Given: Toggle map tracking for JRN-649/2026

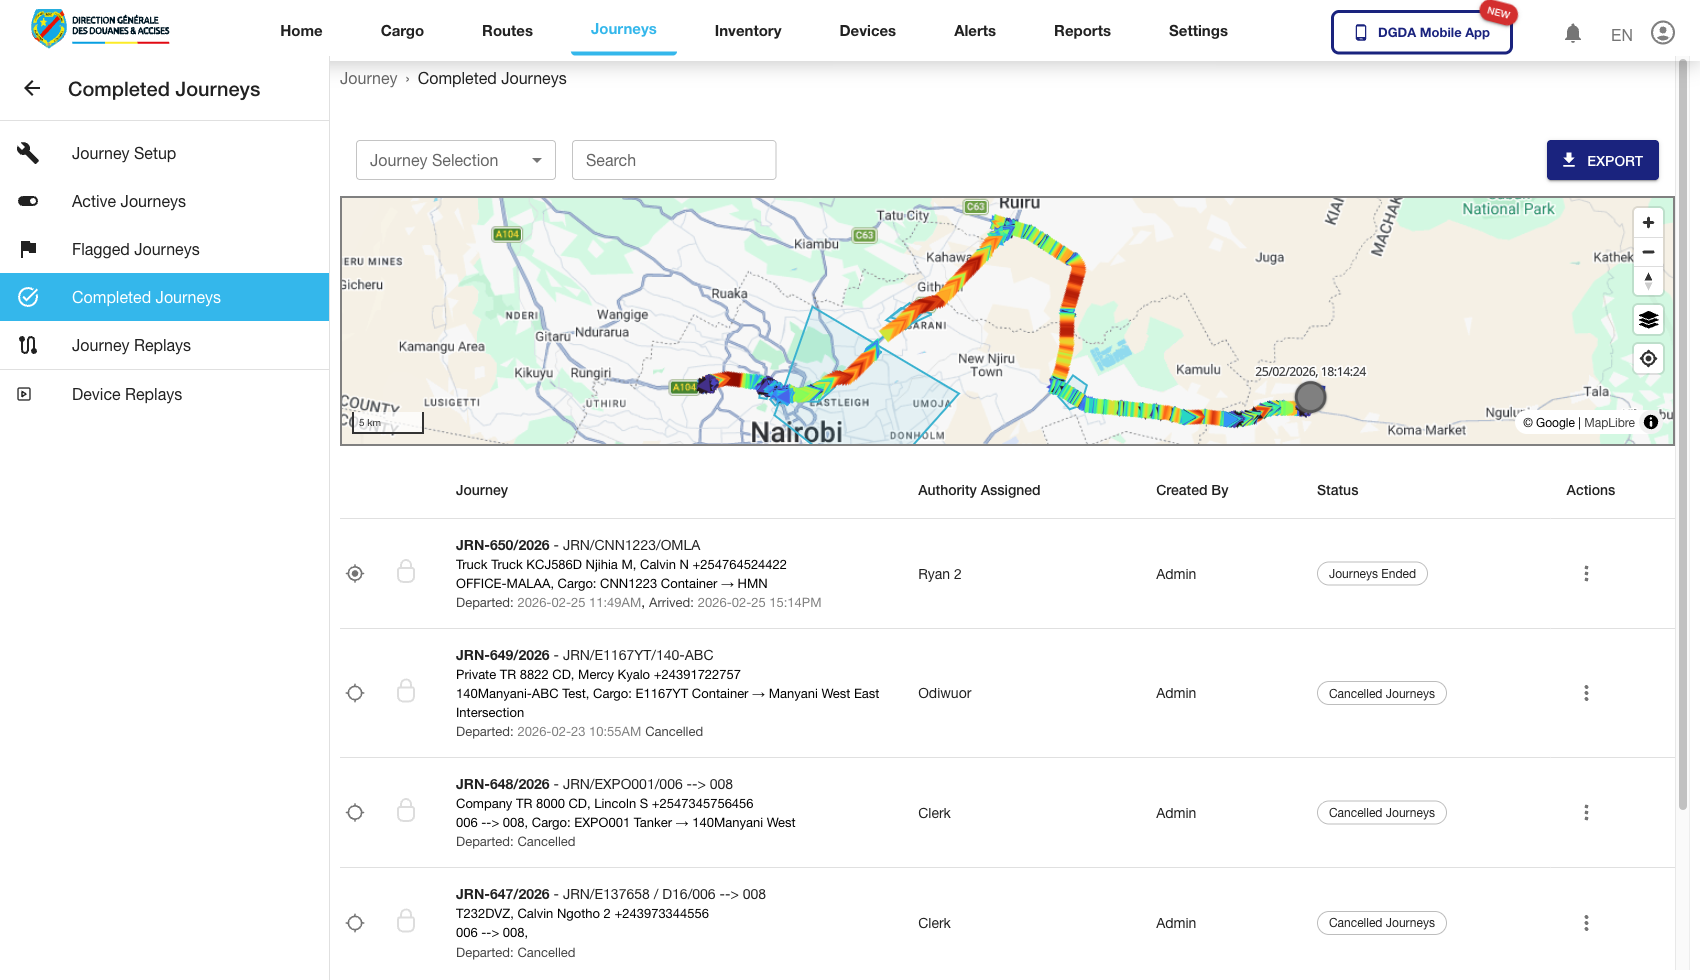Looking at the screenshot, I should pos(355,693).
